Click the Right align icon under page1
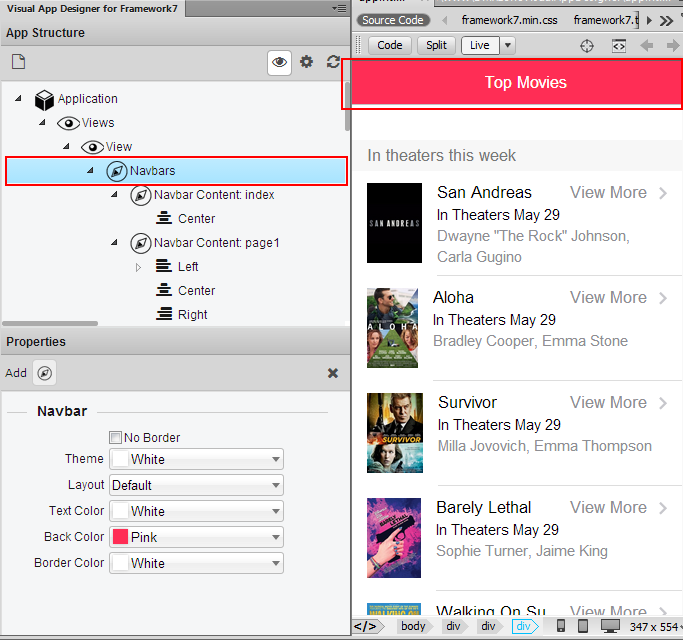The height and width of the screenshot is (640, 683). pos(164,313)
